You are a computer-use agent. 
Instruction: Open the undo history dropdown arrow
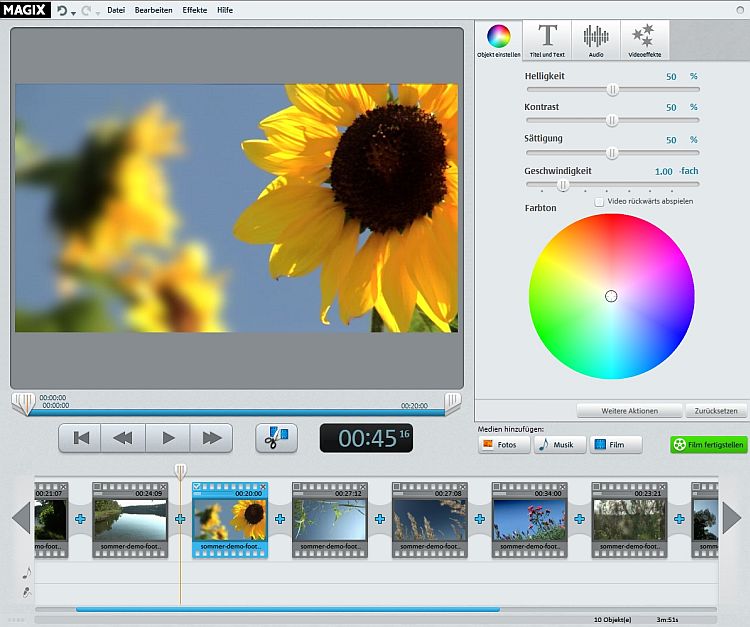click(75, 11)
